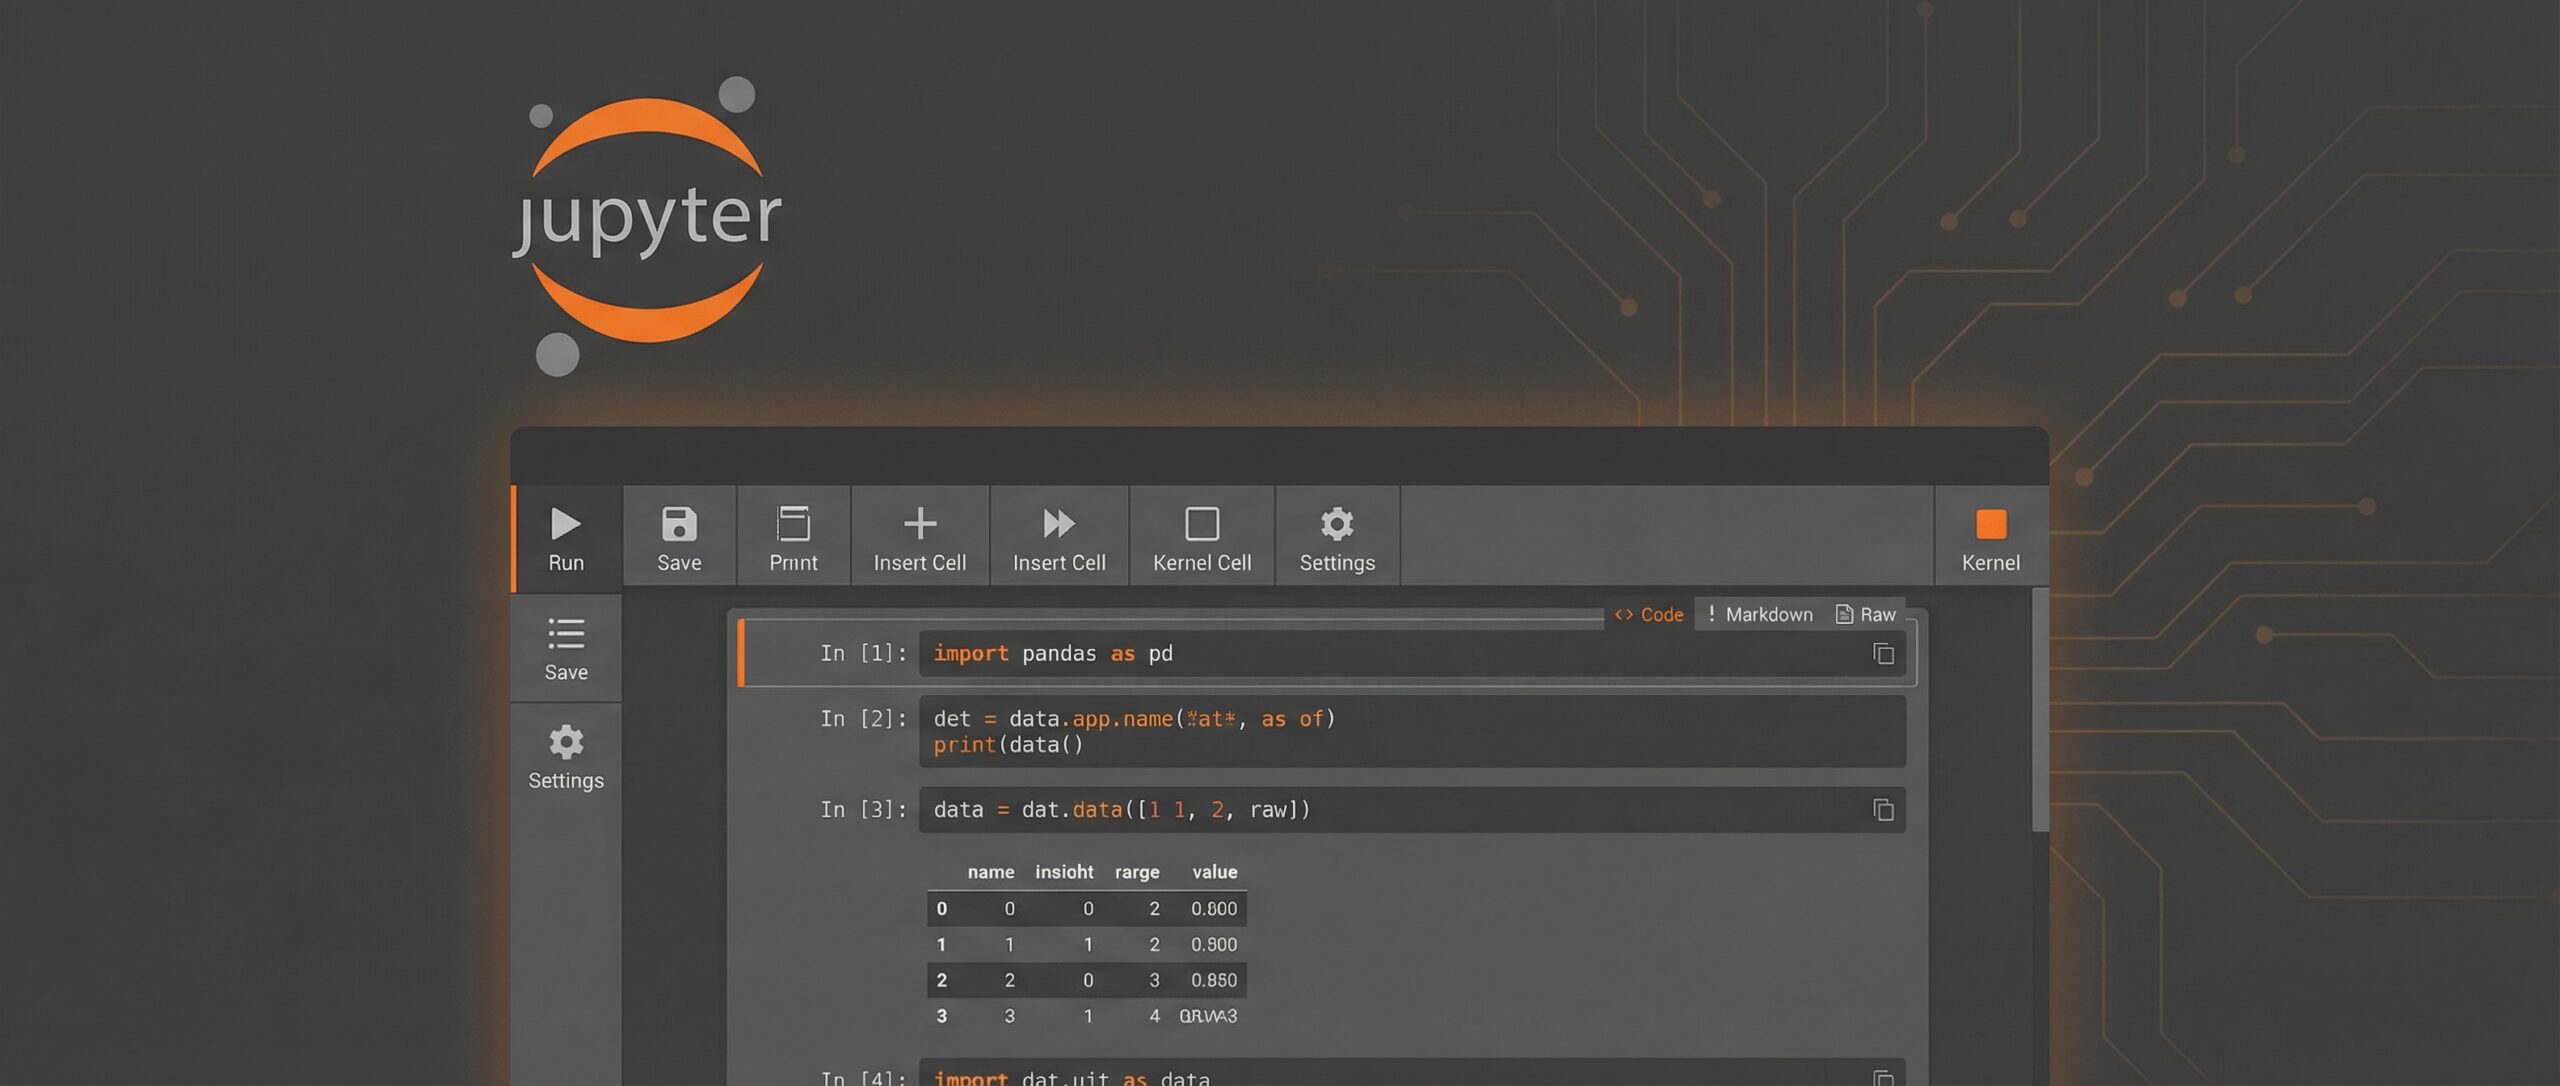Click the double-arrow Insert Cell icon
Viewport: 2560px width, 1086px height.
(1058, 535)
